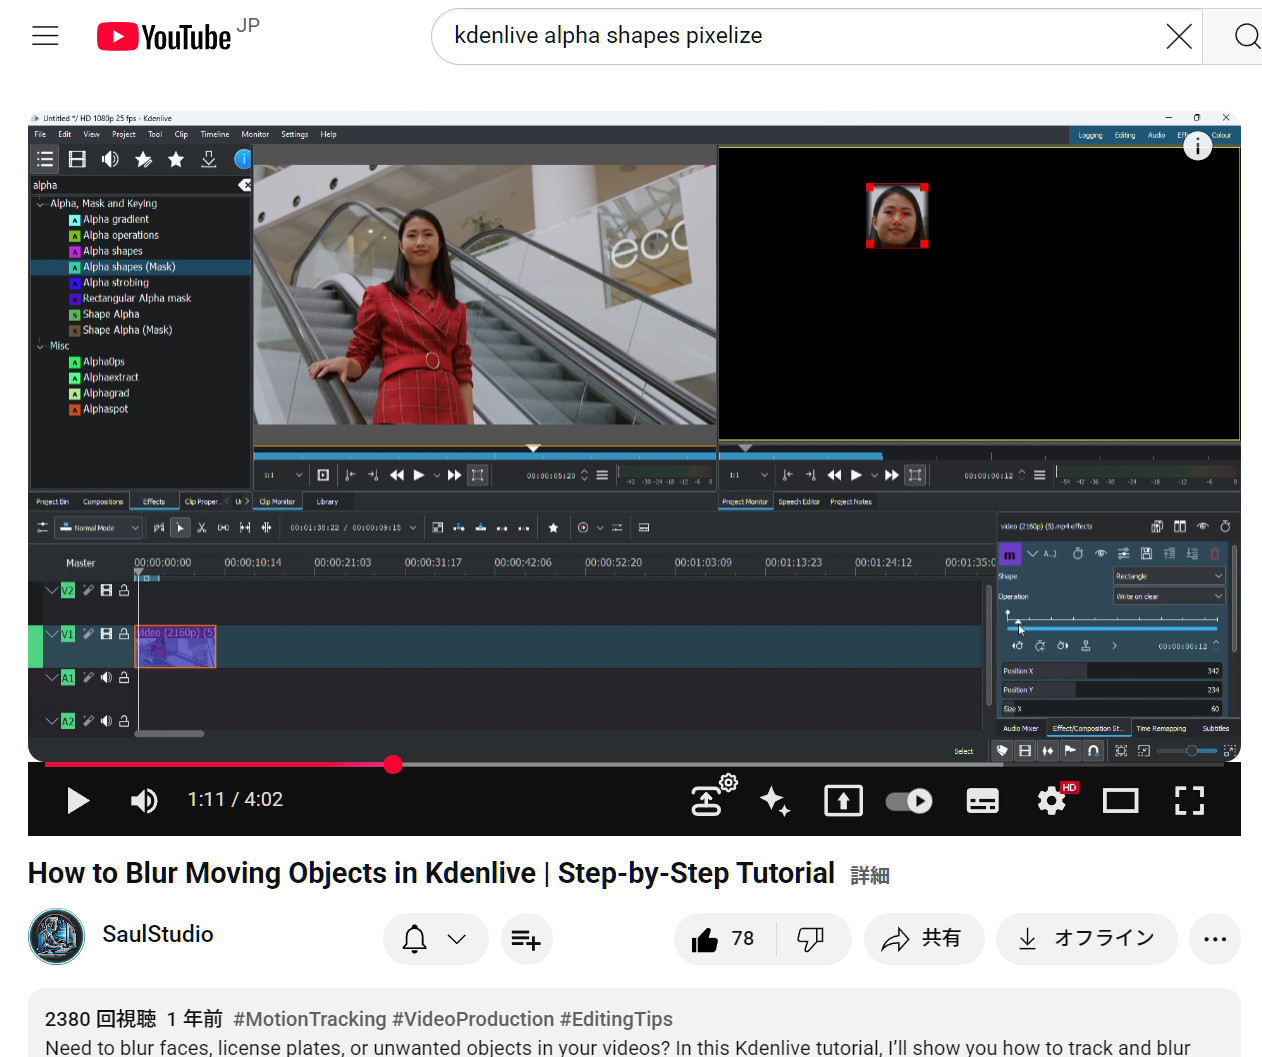1262x1057 pixels.
Task: Click the red video progress scrubber
Action: point(393,765)
